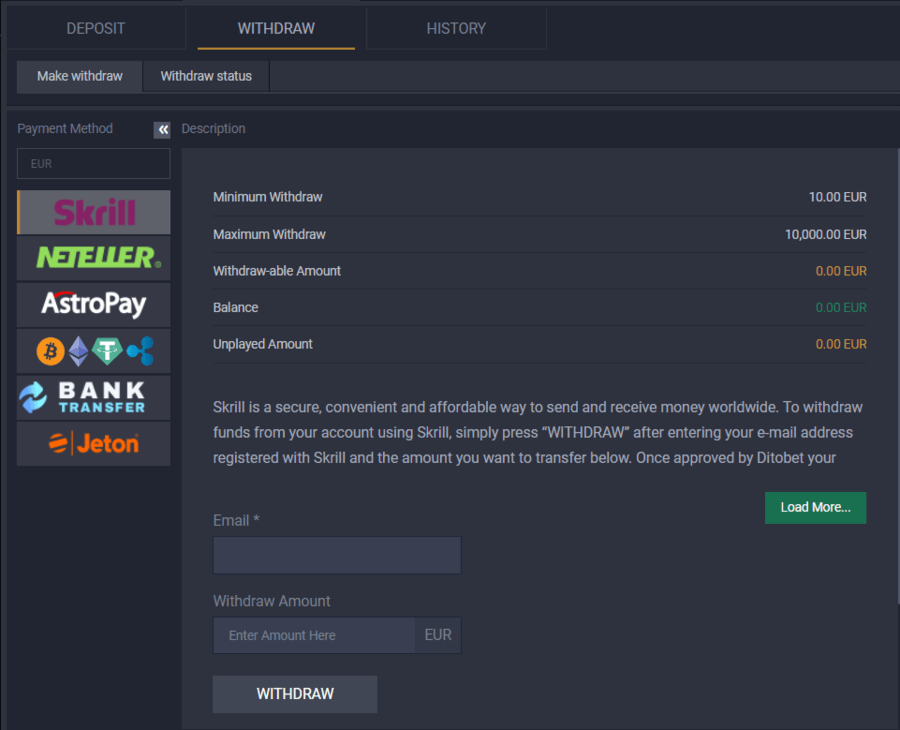Image resolution: width=900 pixels, height=730 pixels.
Task: Focus the Email input field
Action: [x=337, y=555]
